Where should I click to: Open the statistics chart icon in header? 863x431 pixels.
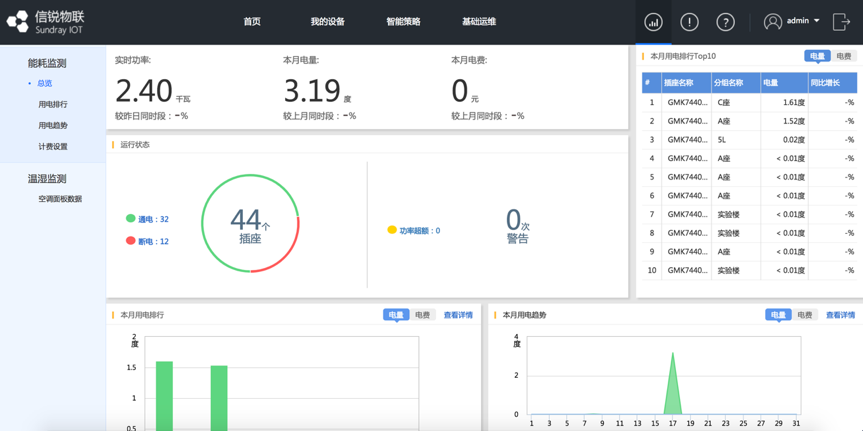pyautogui.click(x=653, y=22)
